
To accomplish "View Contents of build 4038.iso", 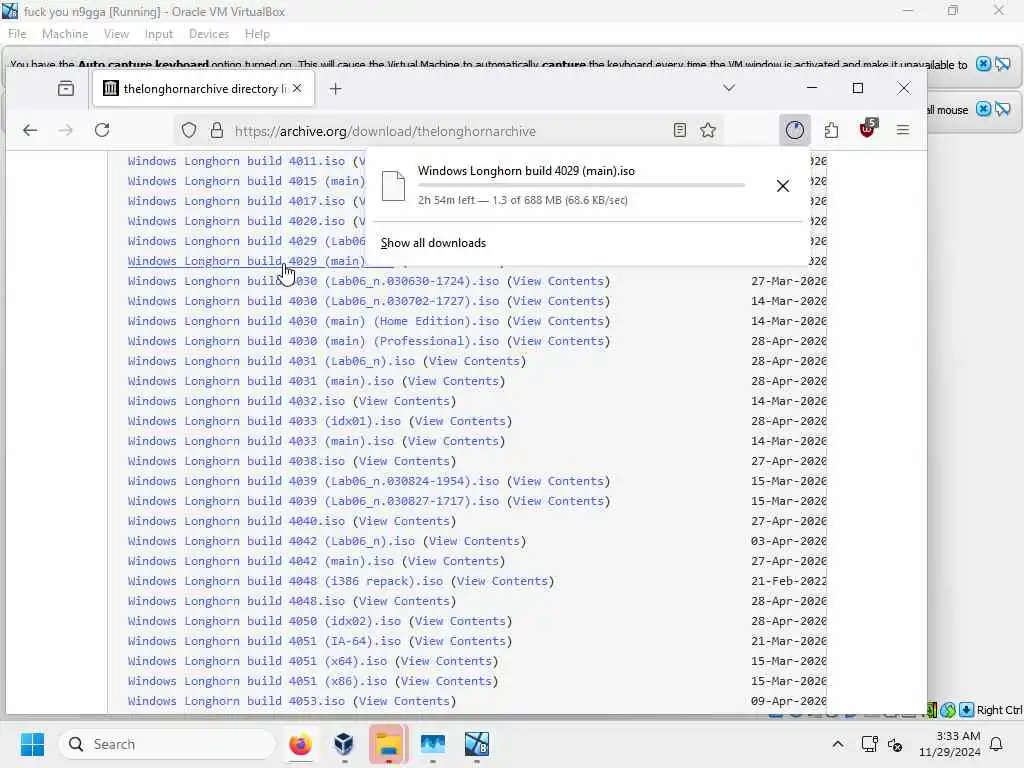I will click(404, 461).
